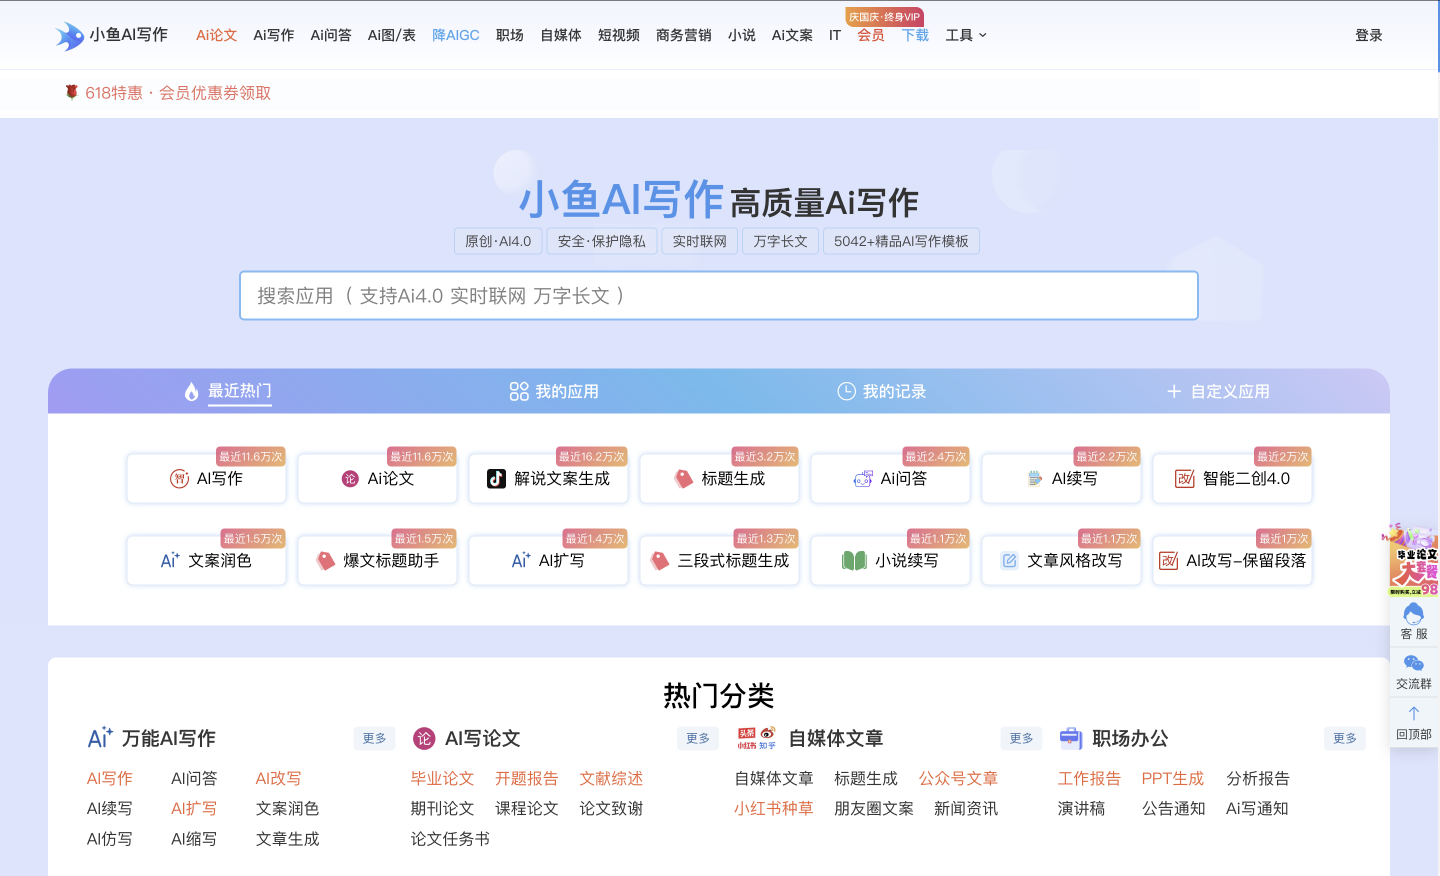Open 客服 customer service icon
The height and width of the screenshot is (876, 1440).
(1414, 613)
